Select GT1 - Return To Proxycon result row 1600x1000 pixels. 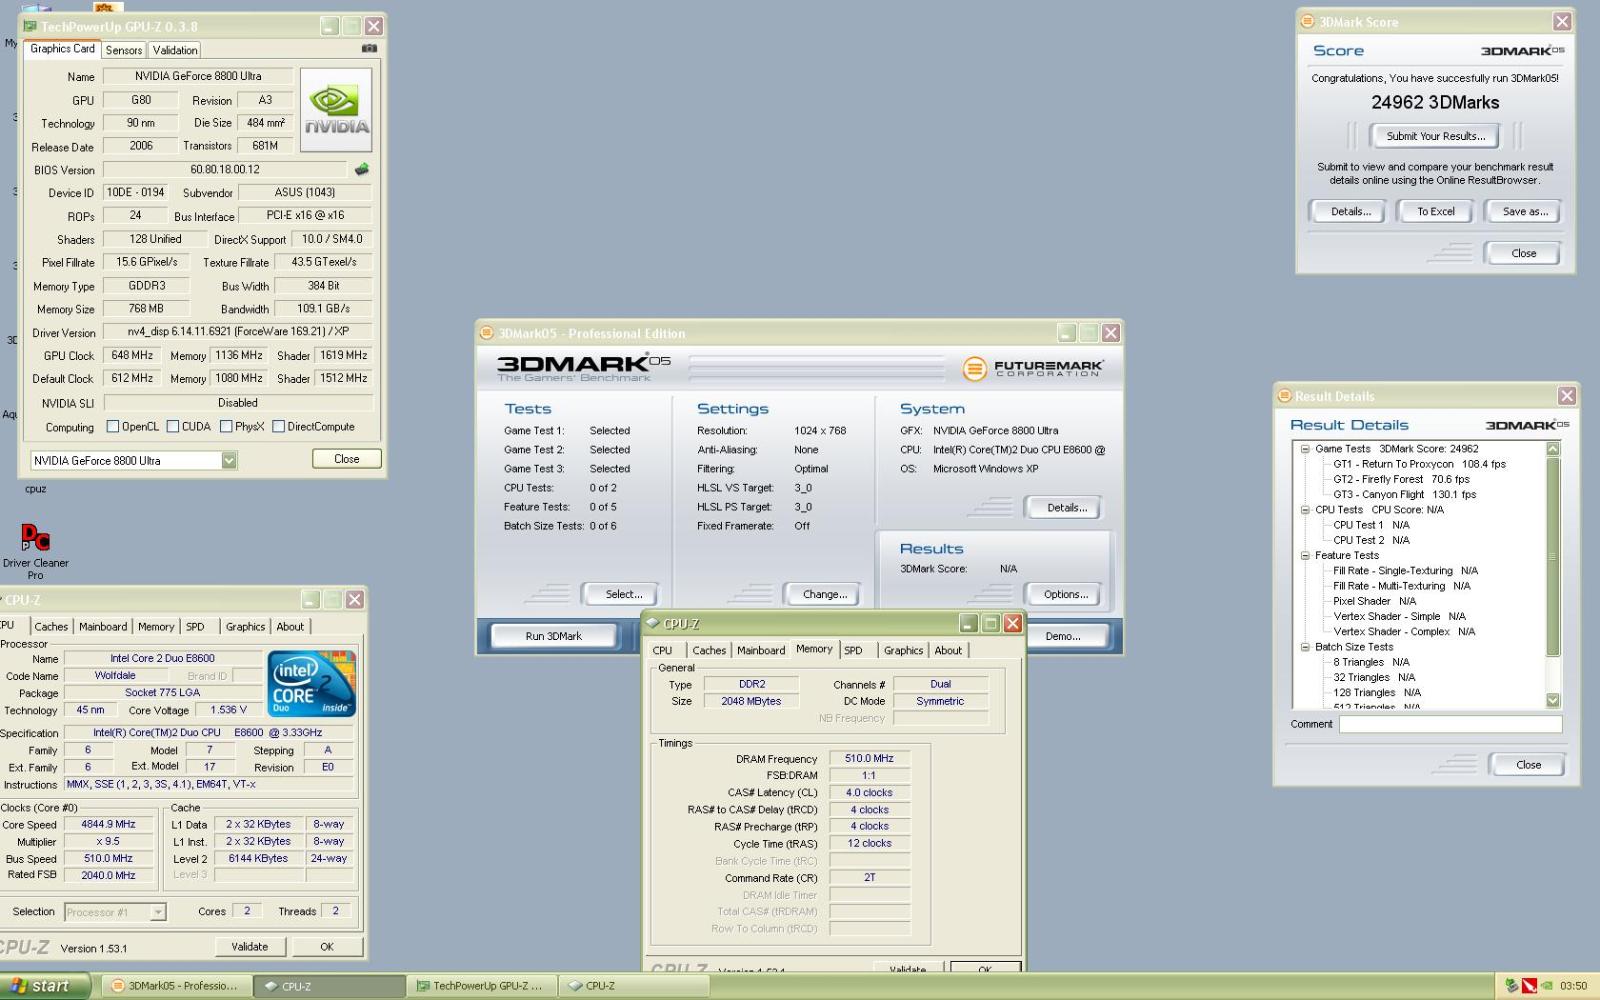tap(1419, 464)
